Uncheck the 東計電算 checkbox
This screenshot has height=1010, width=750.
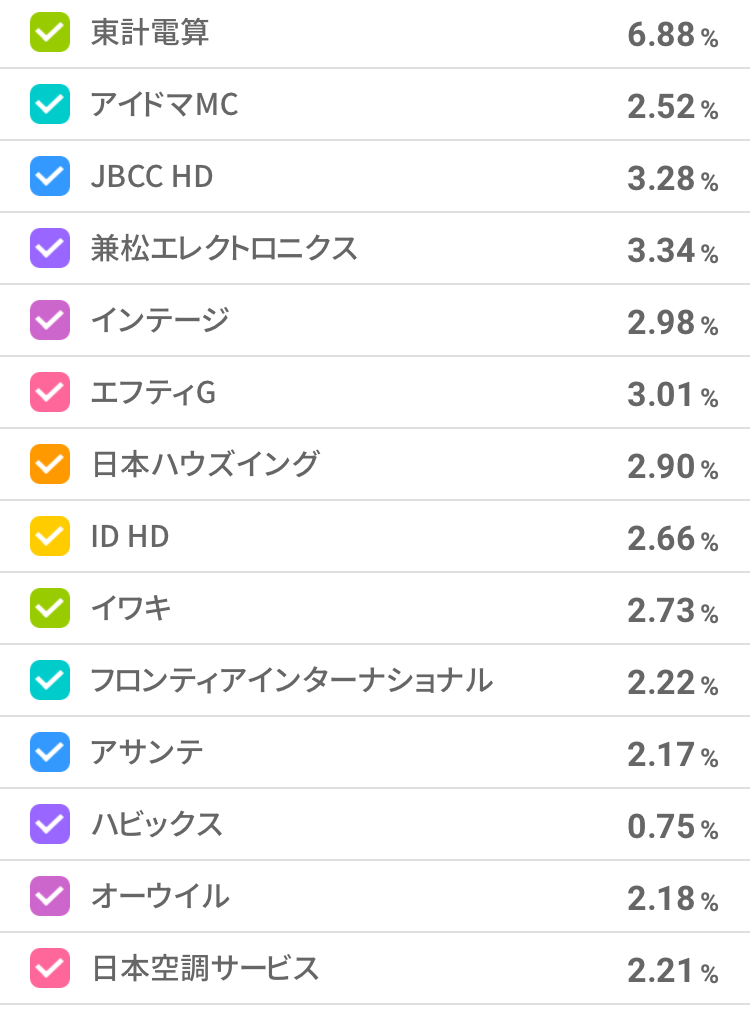tap(50, 33)
